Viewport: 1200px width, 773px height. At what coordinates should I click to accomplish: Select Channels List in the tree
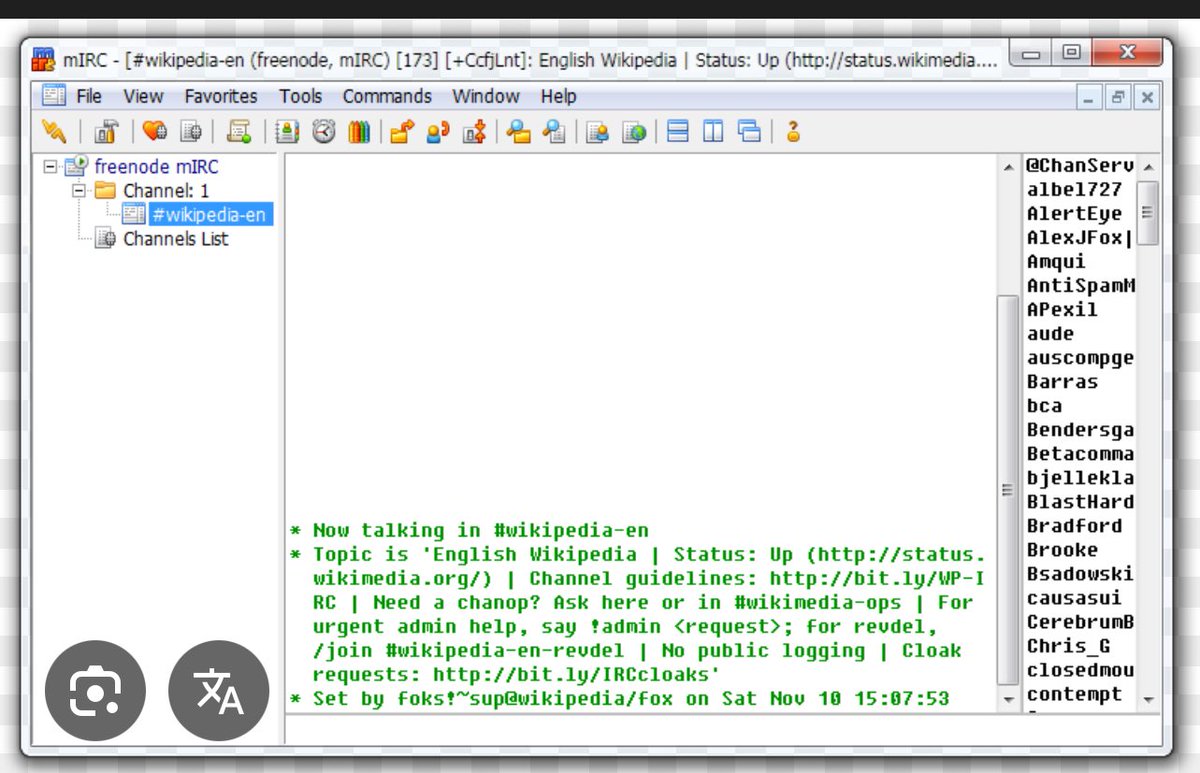pyautogui.click(x=175, y=239)
